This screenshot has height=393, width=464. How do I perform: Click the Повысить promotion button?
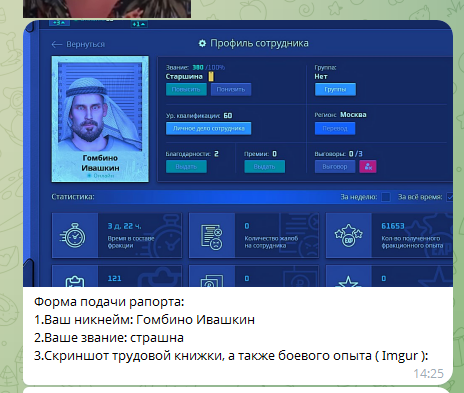[x=186, y=89]
